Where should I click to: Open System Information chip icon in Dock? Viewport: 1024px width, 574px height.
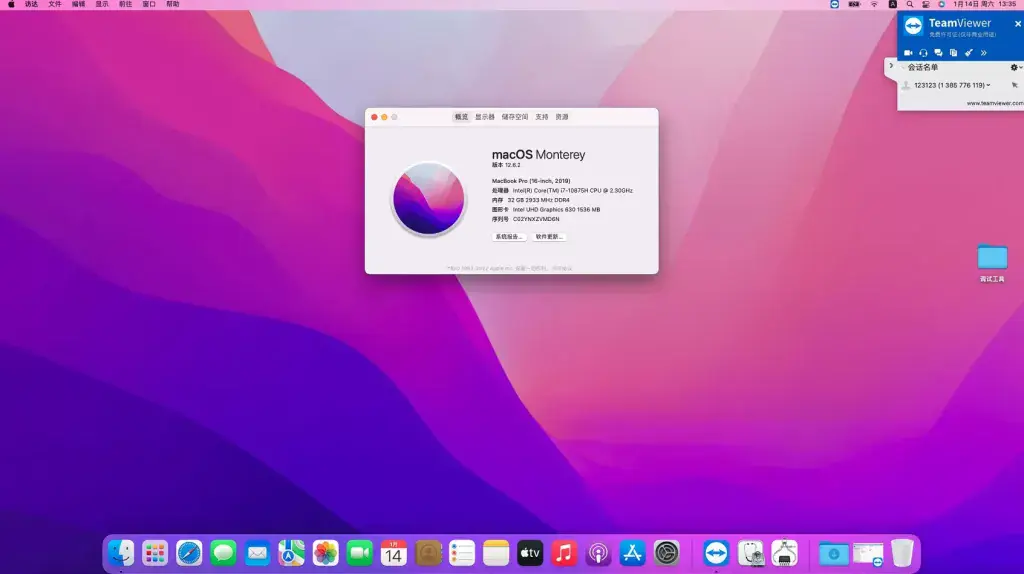pyautogui.click(x=784, y=553)
